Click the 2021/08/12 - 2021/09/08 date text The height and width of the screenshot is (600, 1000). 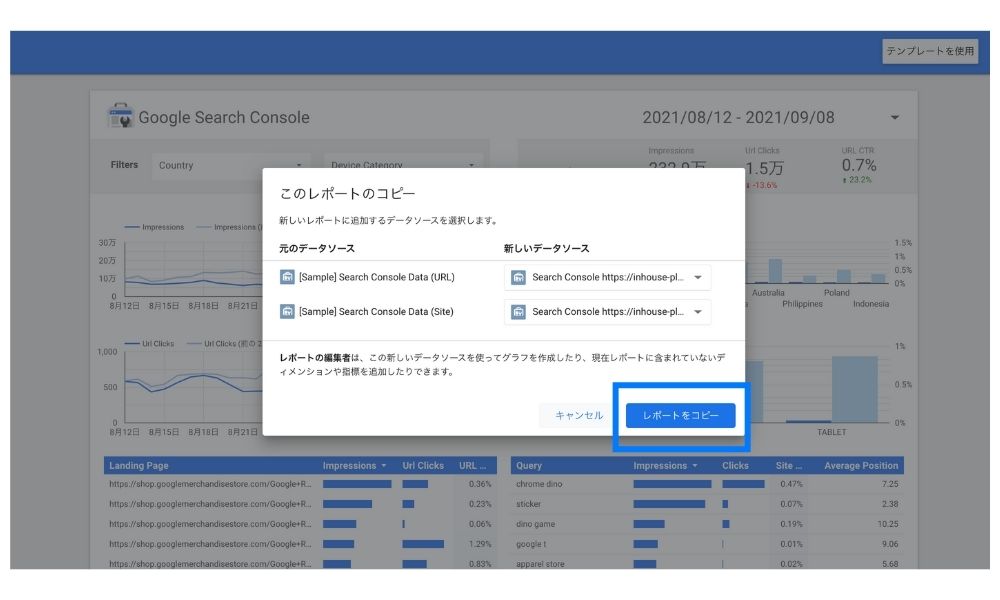point(738,117)
